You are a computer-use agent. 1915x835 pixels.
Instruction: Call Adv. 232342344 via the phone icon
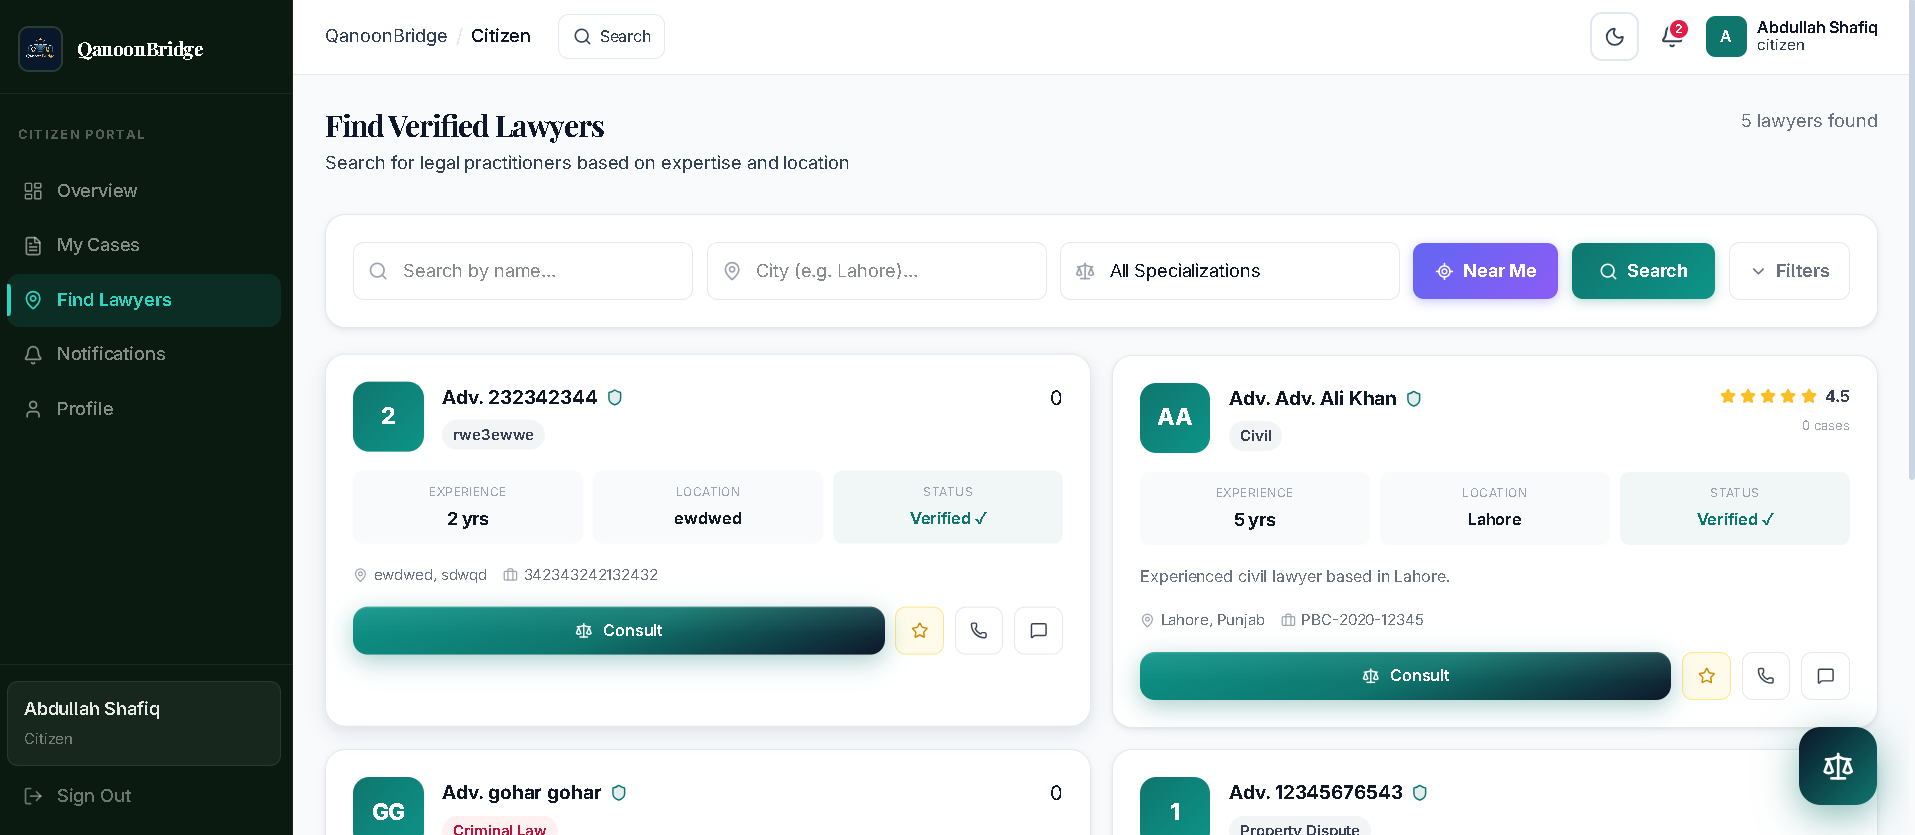(979, 631)
